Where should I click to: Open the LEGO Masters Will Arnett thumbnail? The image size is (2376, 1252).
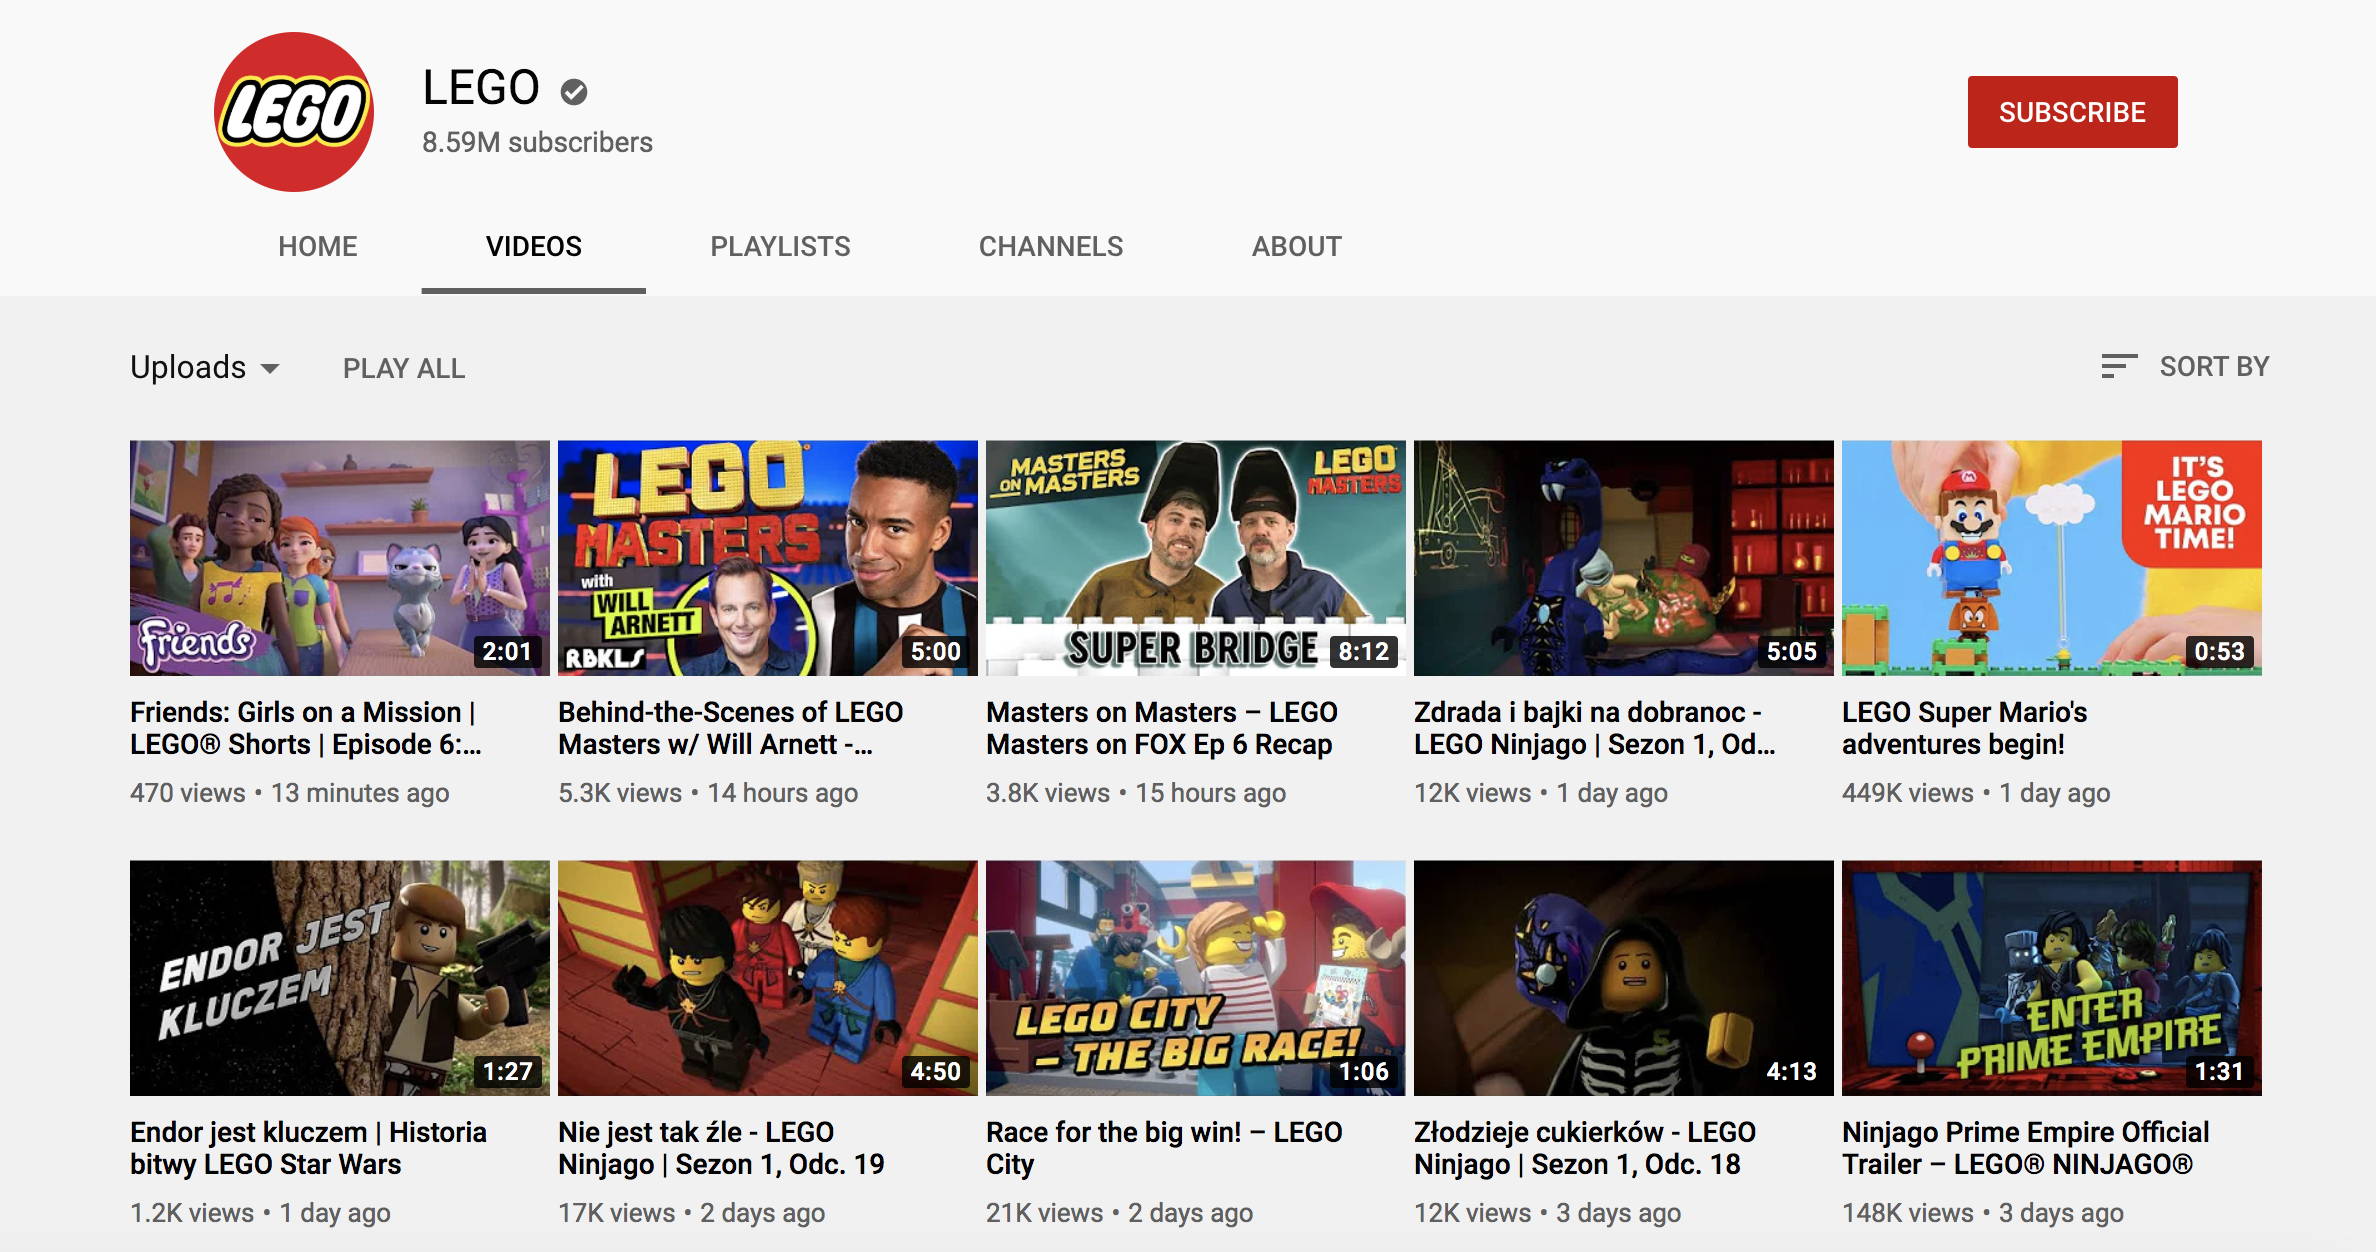[768, 558]
